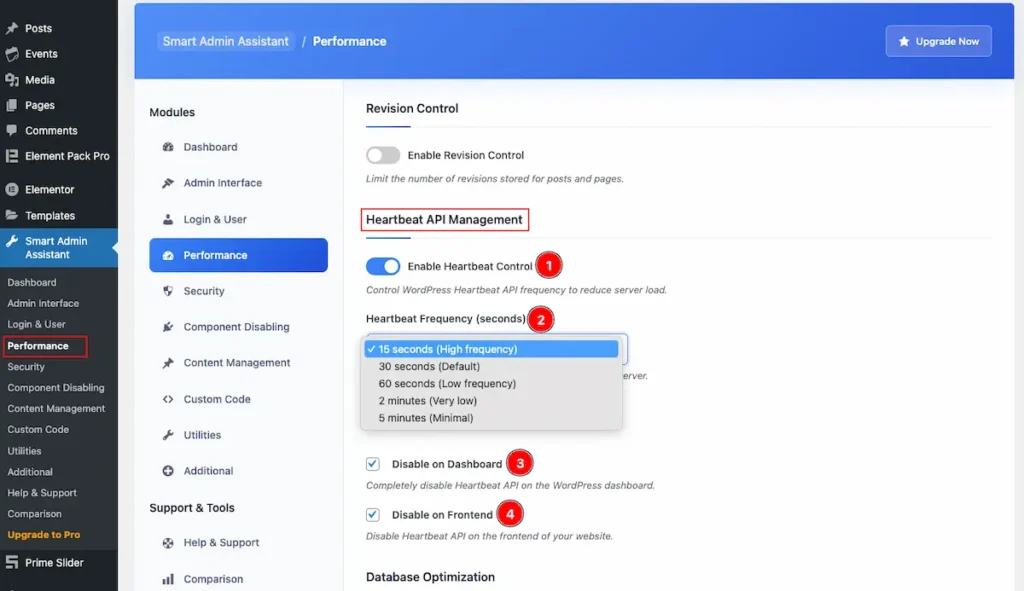1024x591 pixels.
Task: Click the Element Pack Pro icon
Action: click(12, 156)
